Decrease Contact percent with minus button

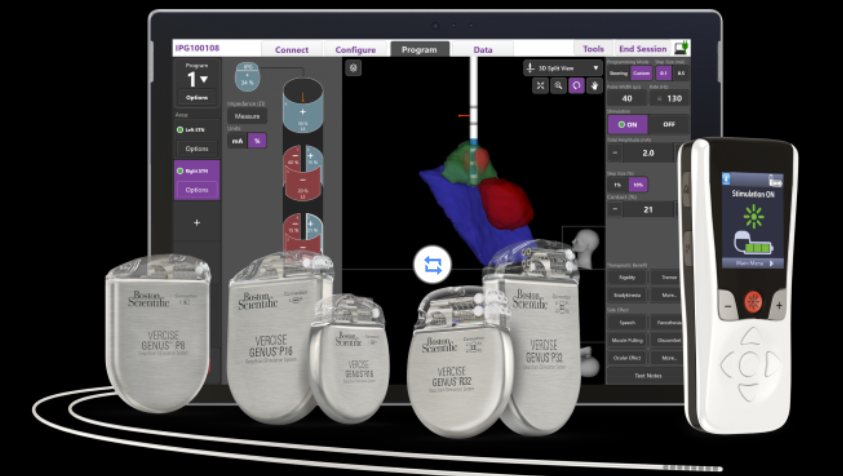(615, 209)
